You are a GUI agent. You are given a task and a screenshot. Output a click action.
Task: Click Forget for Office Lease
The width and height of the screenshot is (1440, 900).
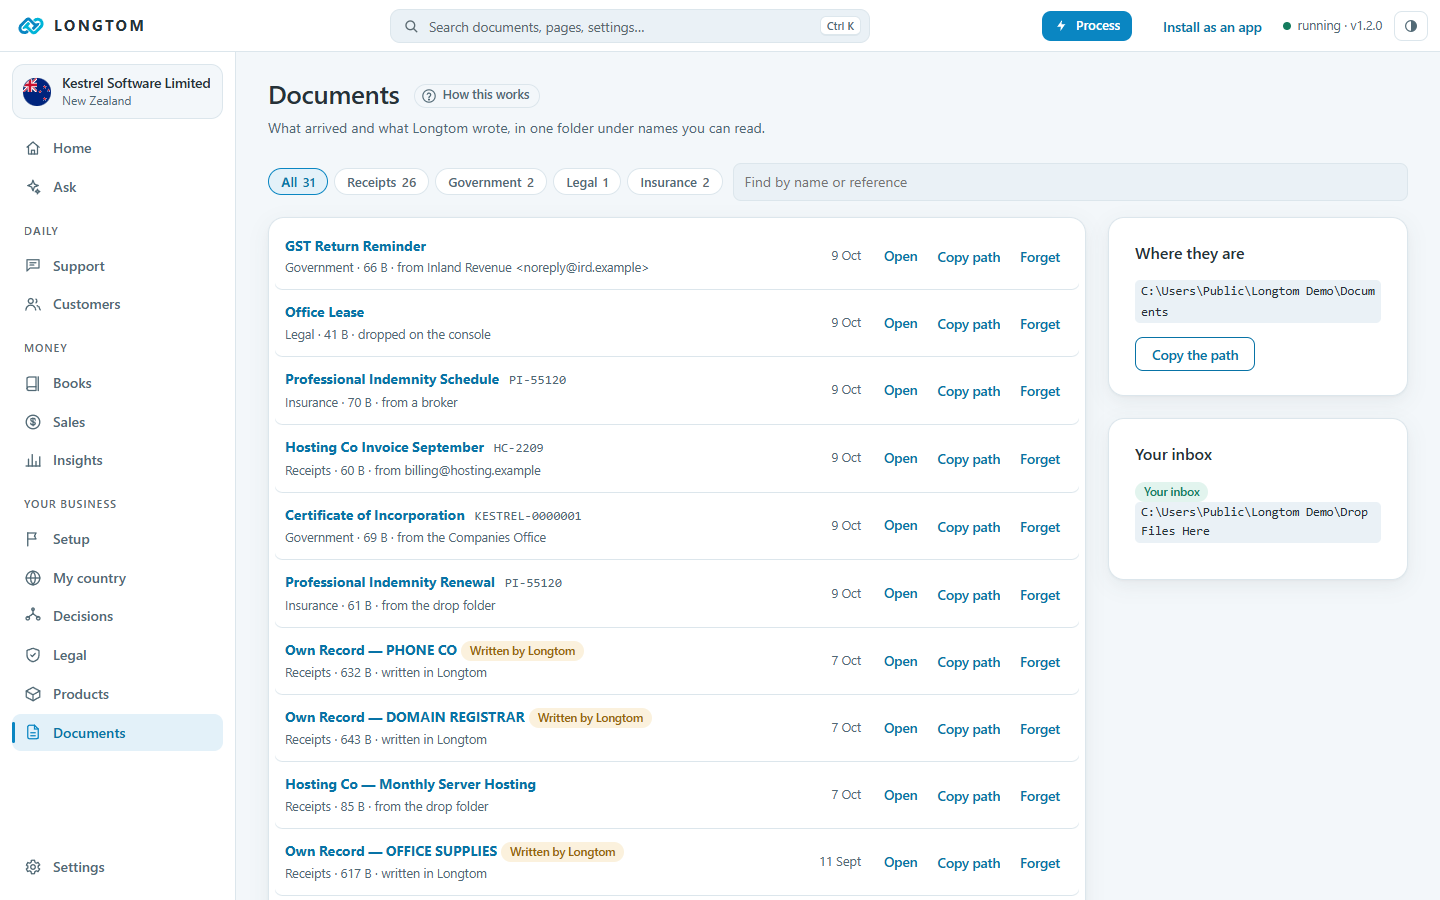click(x=1040, y=324)
